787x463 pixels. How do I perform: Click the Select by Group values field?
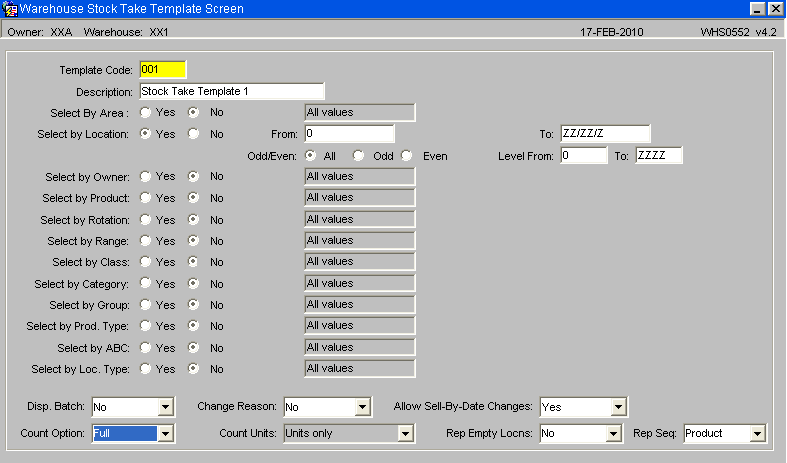360,304
